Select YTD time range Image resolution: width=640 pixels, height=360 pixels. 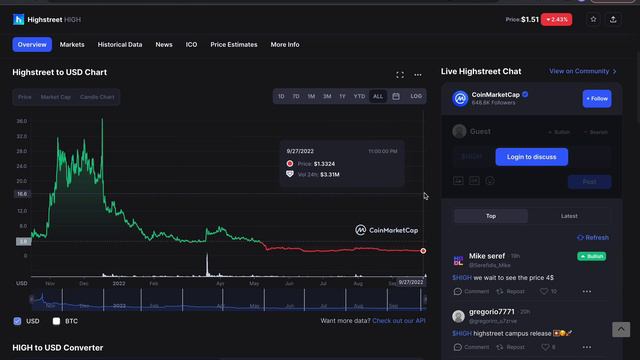click(x=359, y=96)
